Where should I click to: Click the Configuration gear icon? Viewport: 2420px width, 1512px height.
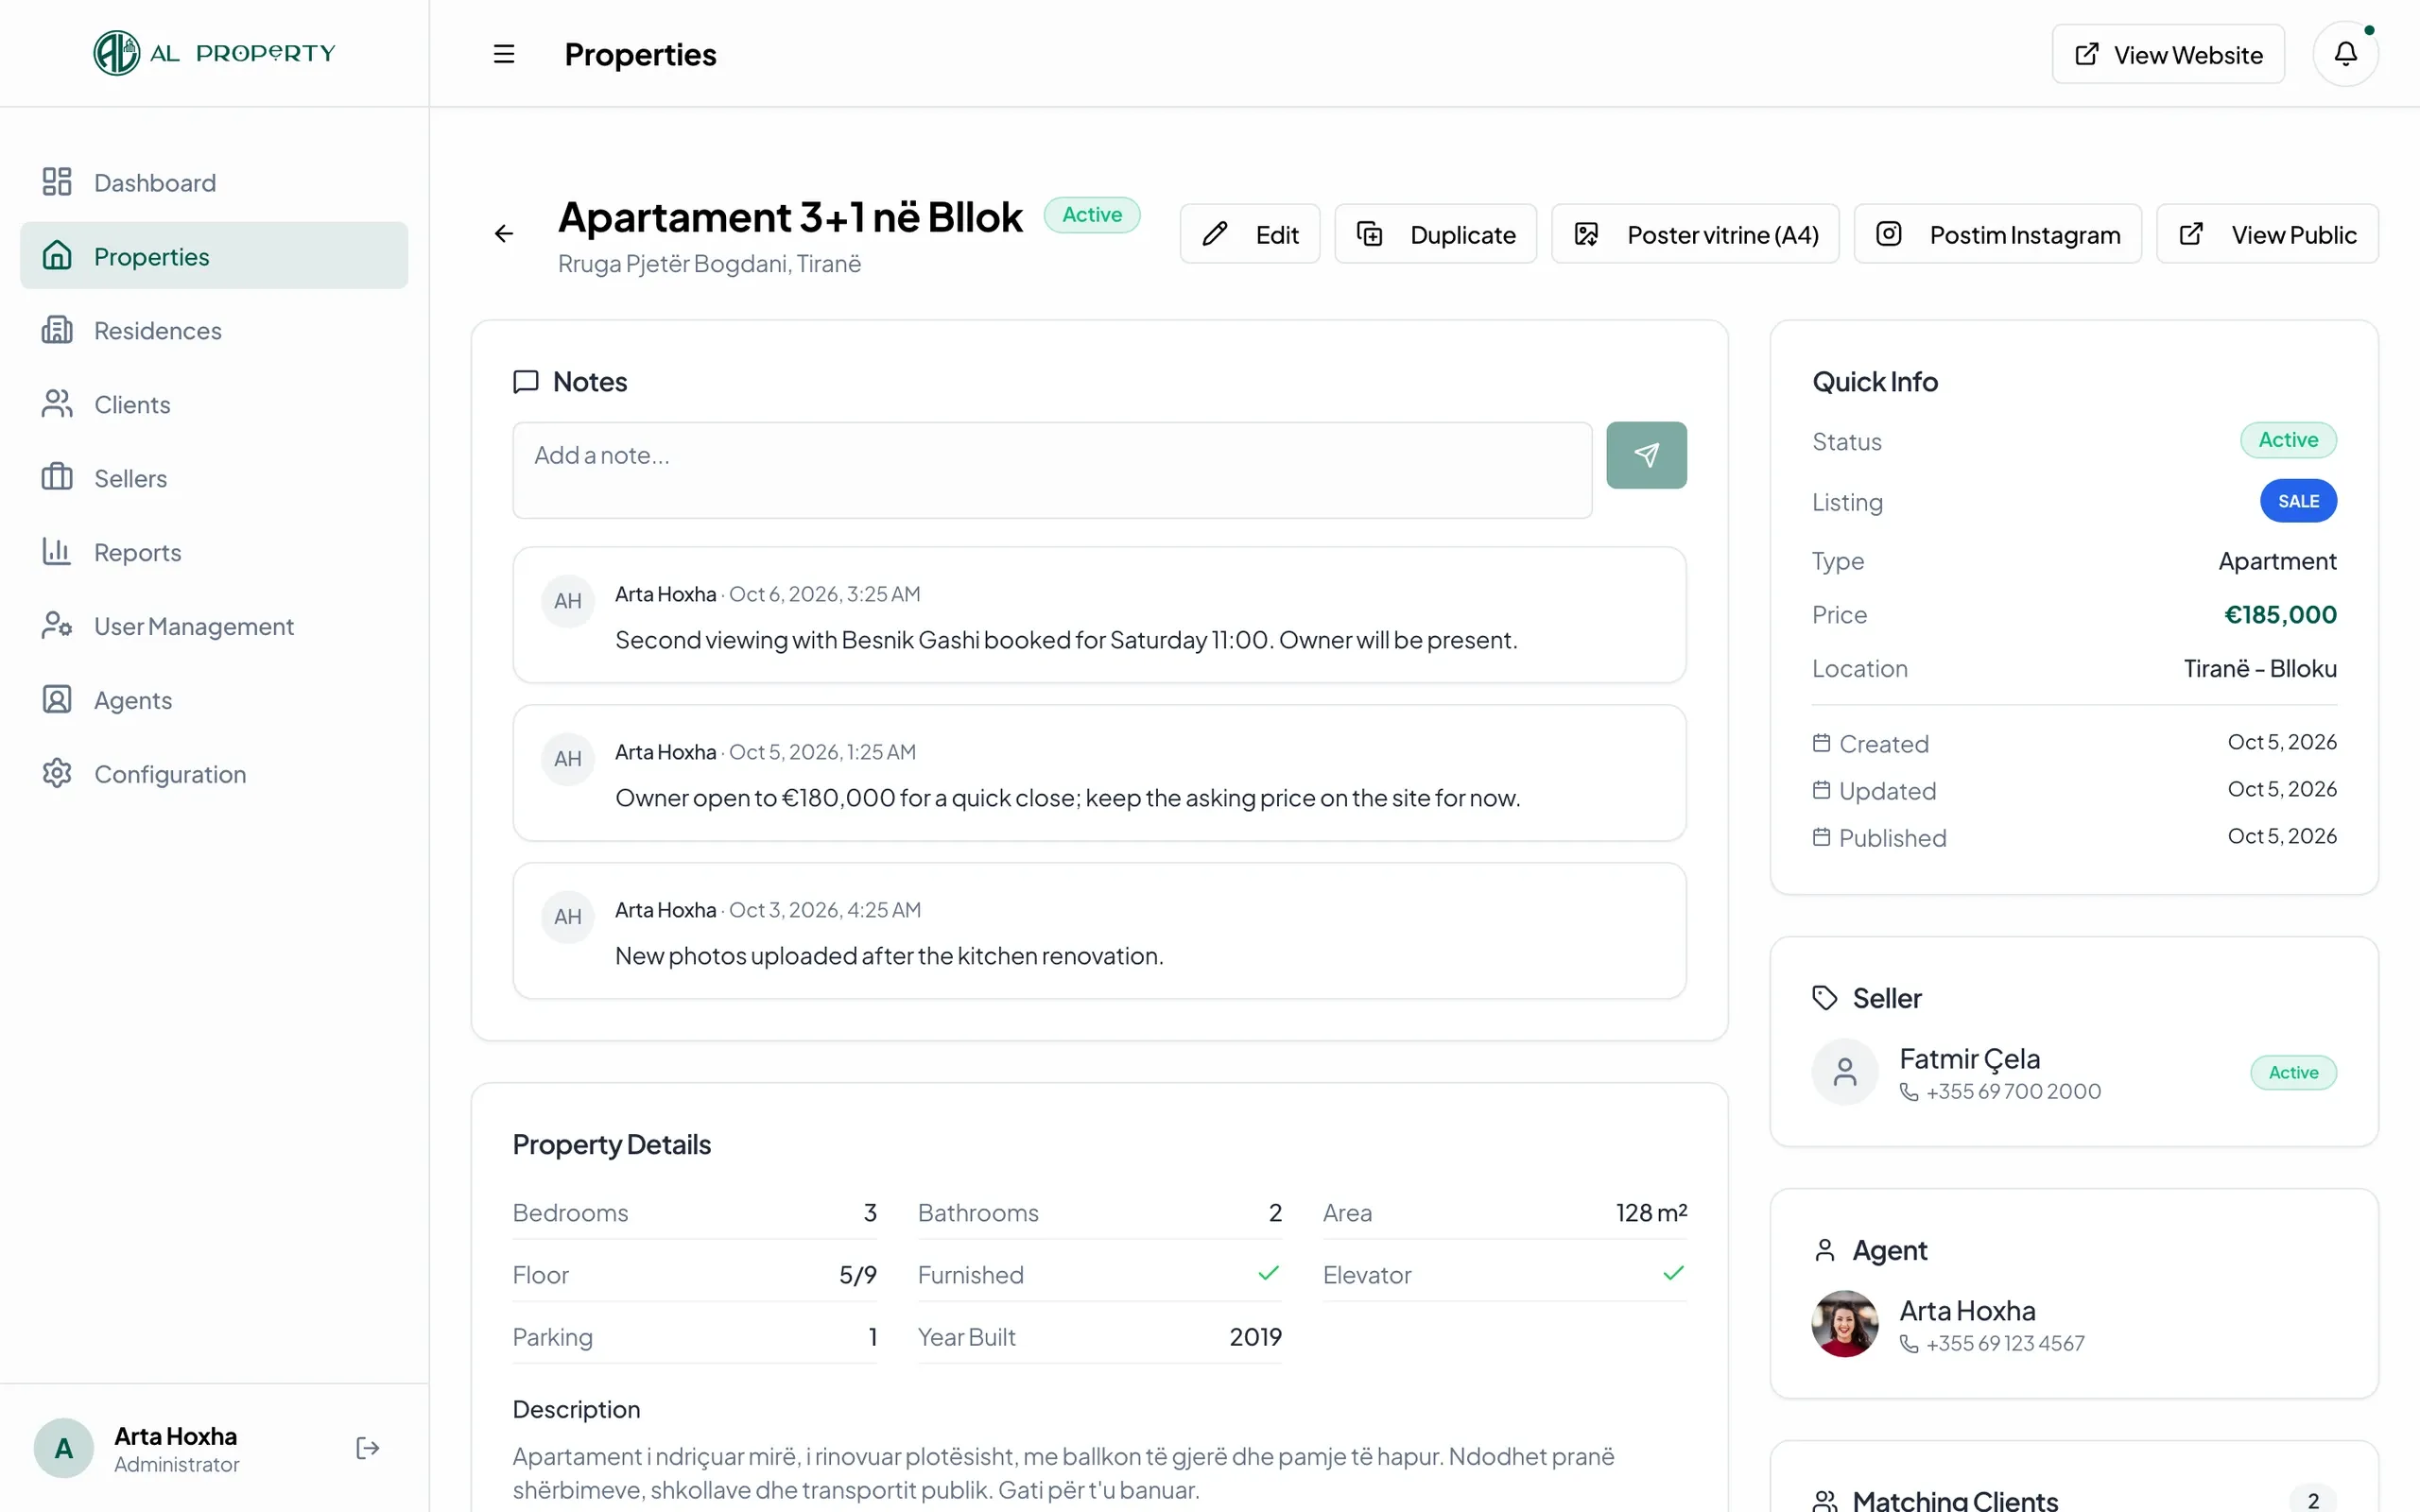[57, 774]
